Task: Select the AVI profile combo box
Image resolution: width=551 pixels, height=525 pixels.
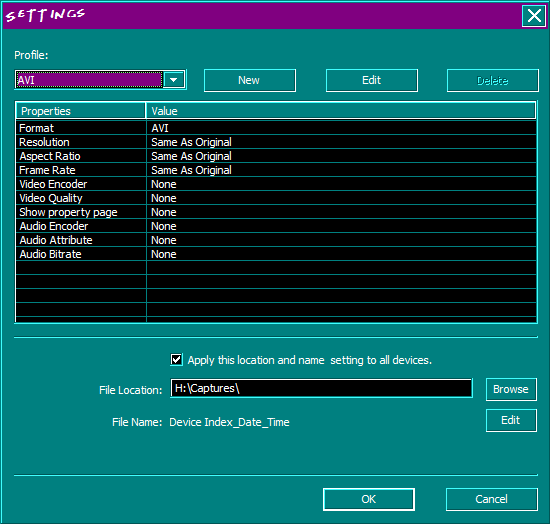Action: pyautogui.click(x=100, y=80)
